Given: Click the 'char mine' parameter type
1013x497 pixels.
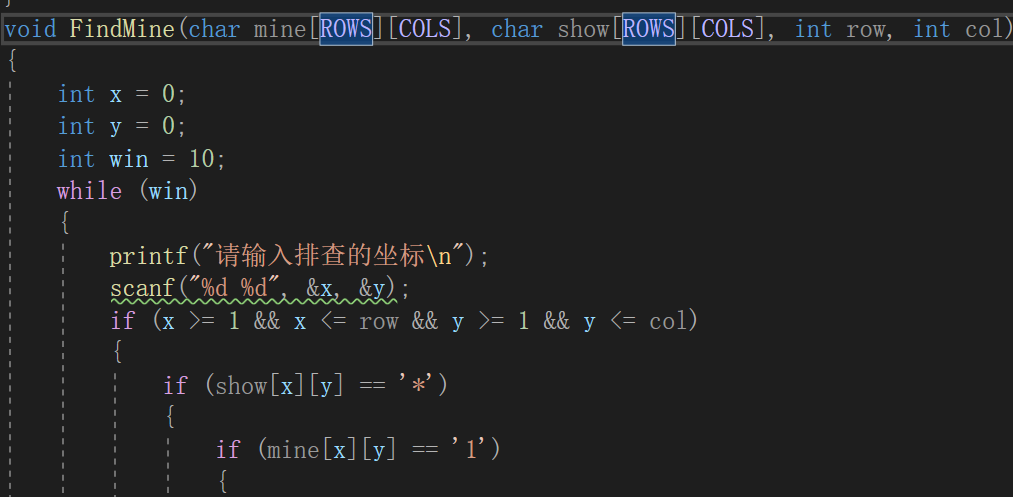Looking at the screenshot, I should click(x=247, y=29).
